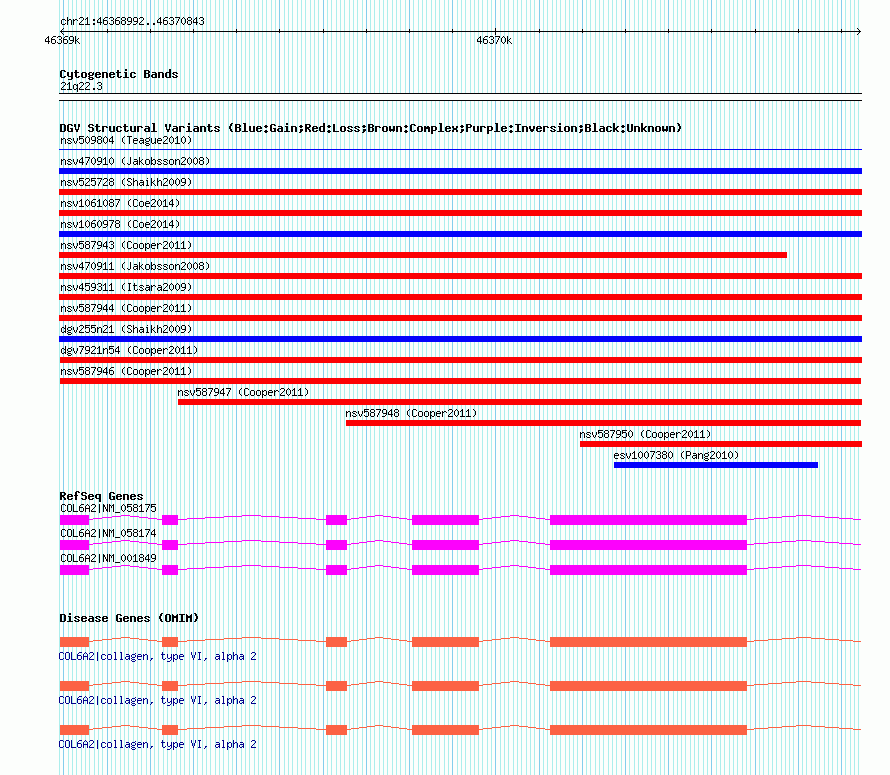The height and width of the screenshot is (775, 890).
Task: Select the Disease Genes (OMIM) track title
Action: coord(129,618)
